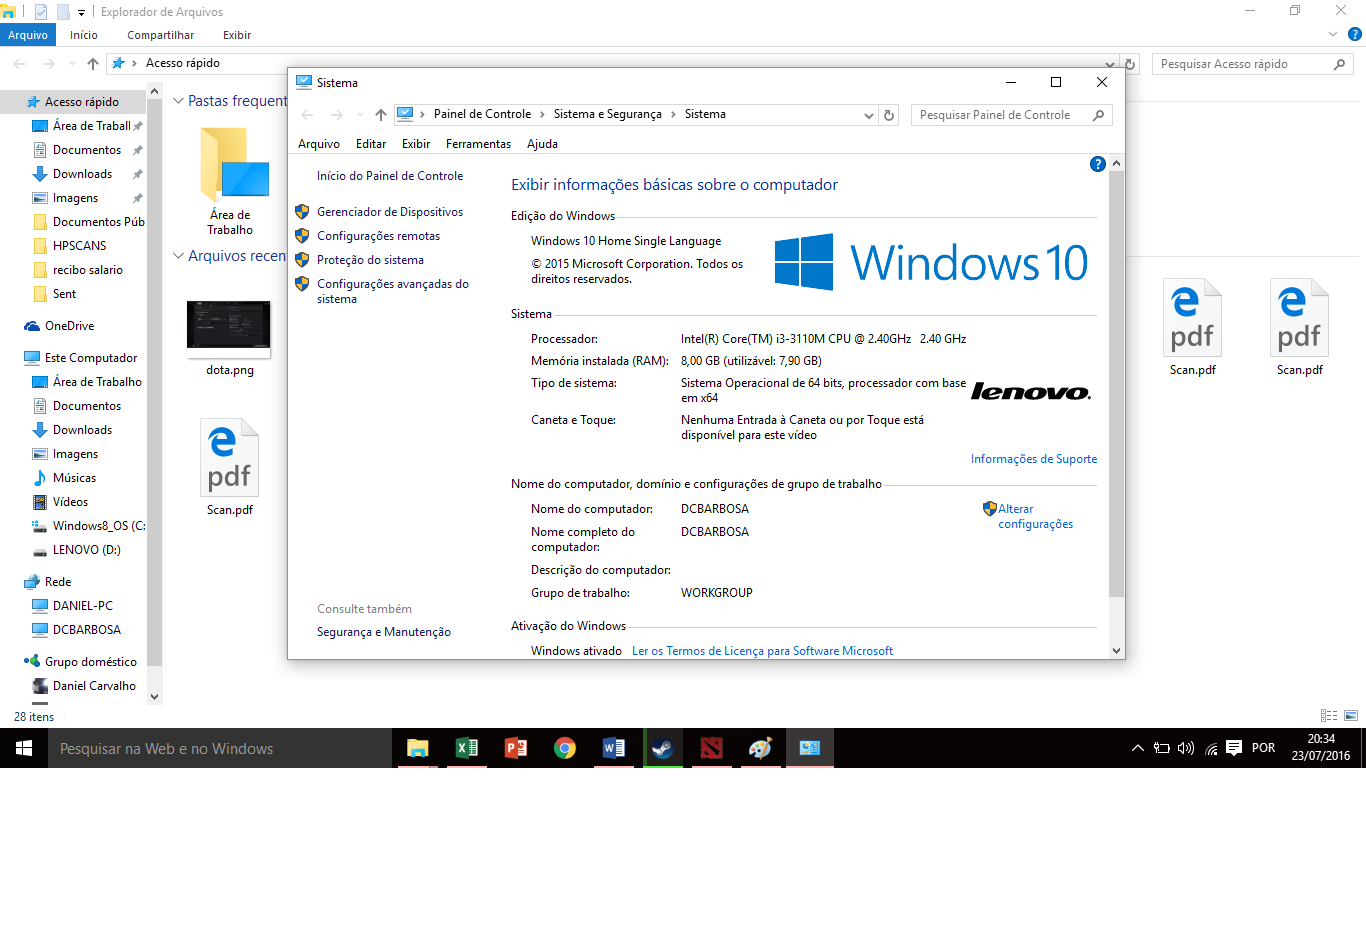
Task: Select OneDrive in the navigation pane
Action: 69,326
